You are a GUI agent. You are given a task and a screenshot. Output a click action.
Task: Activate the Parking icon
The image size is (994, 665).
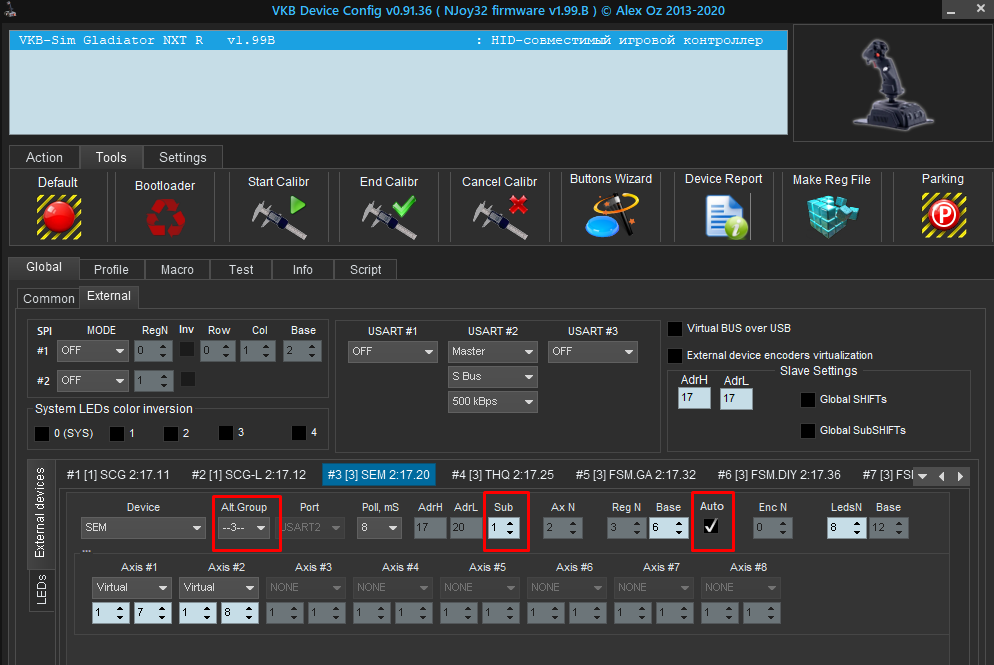(x=942, y=215)
